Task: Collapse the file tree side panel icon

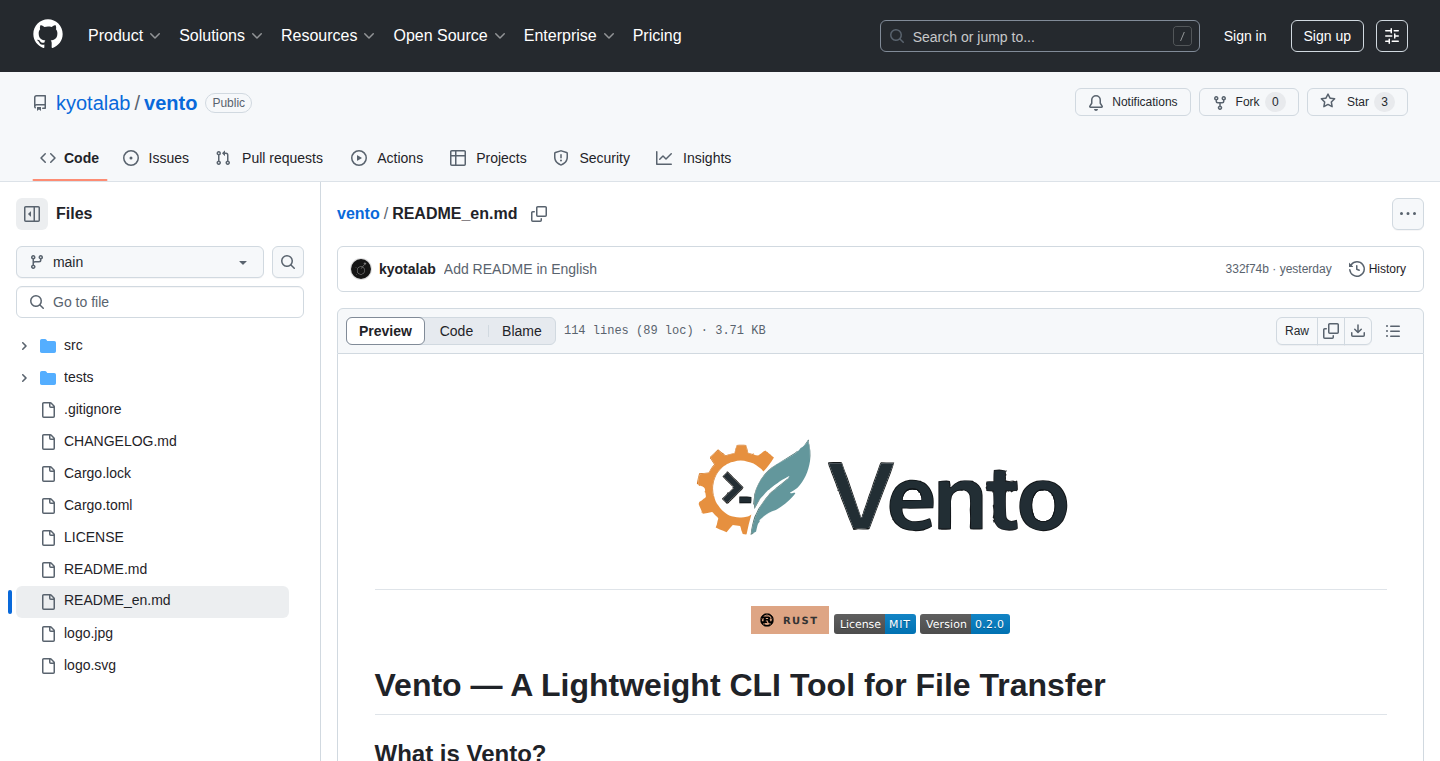Action: pos(32,214)
